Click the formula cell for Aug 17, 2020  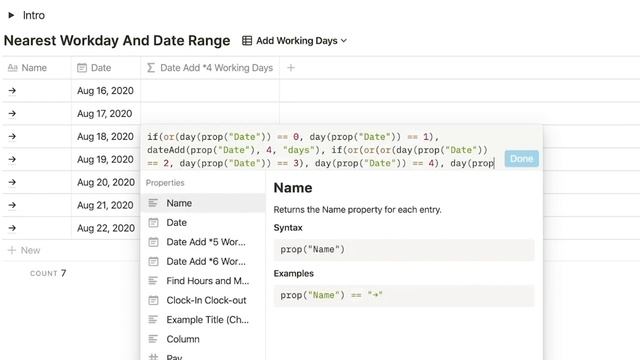pyautogui.click(x=210, y=113)
